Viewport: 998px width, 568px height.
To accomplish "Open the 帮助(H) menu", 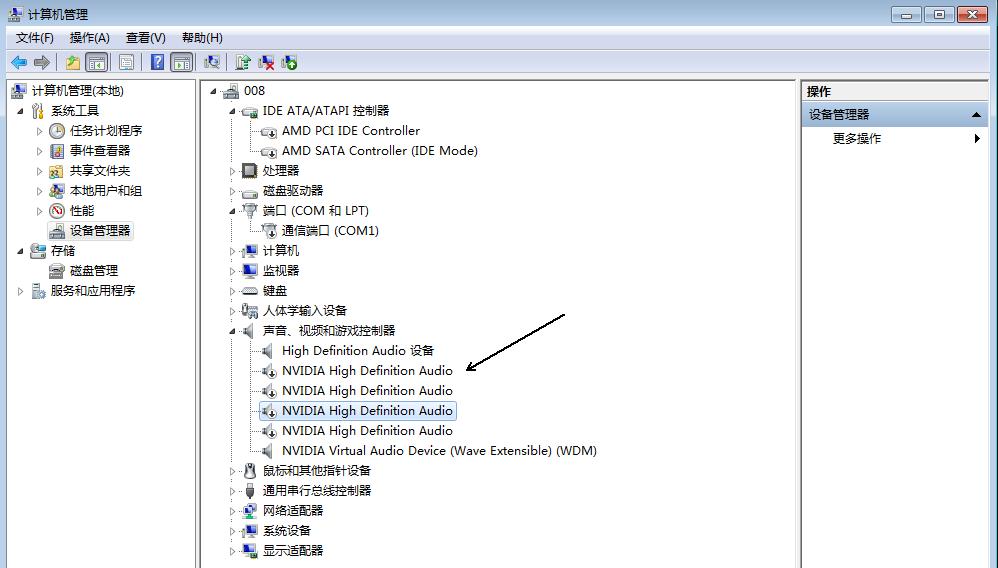I will (x=202, y=38).
